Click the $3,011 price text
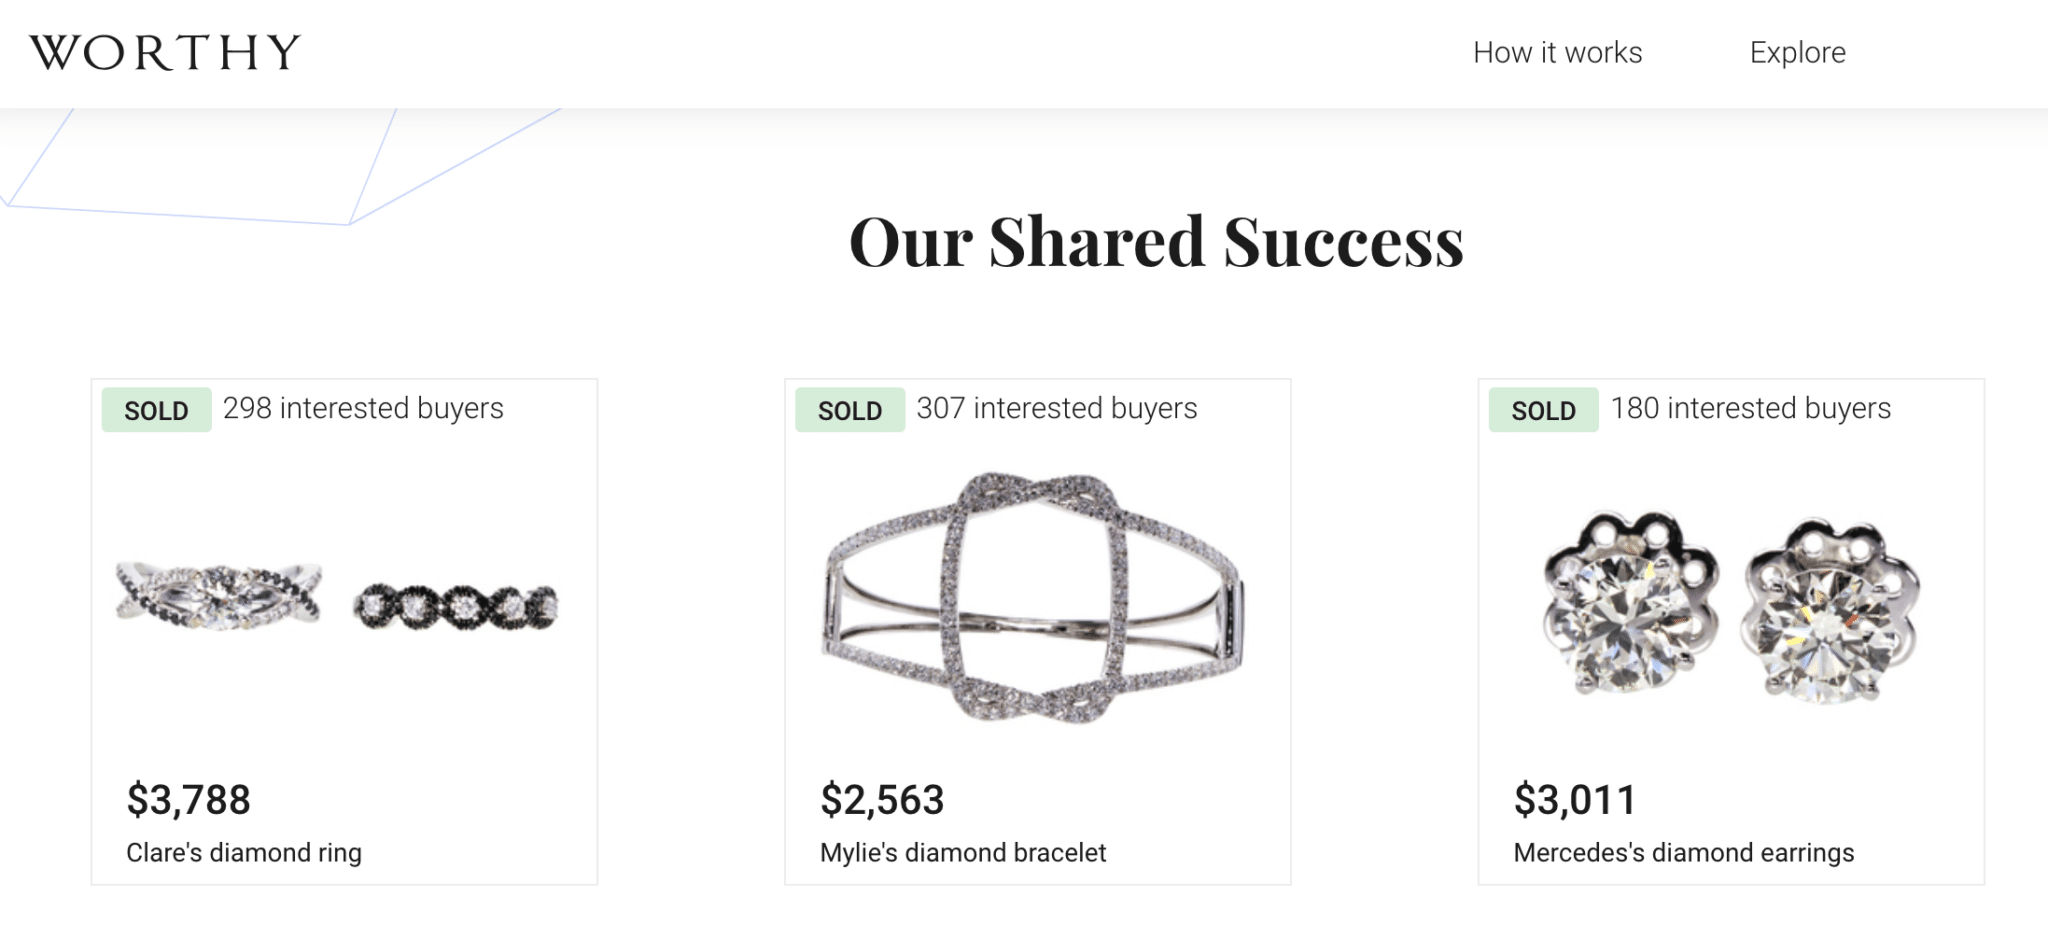This screenshot has height=939, width=2048. [x=1574, y=800]
